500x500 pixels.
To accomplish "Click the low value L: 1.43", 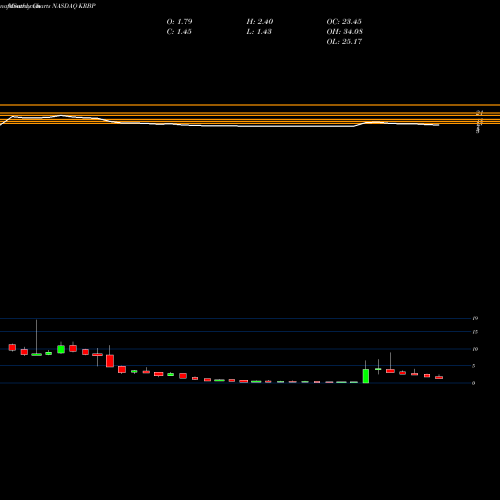I will 259,32.
